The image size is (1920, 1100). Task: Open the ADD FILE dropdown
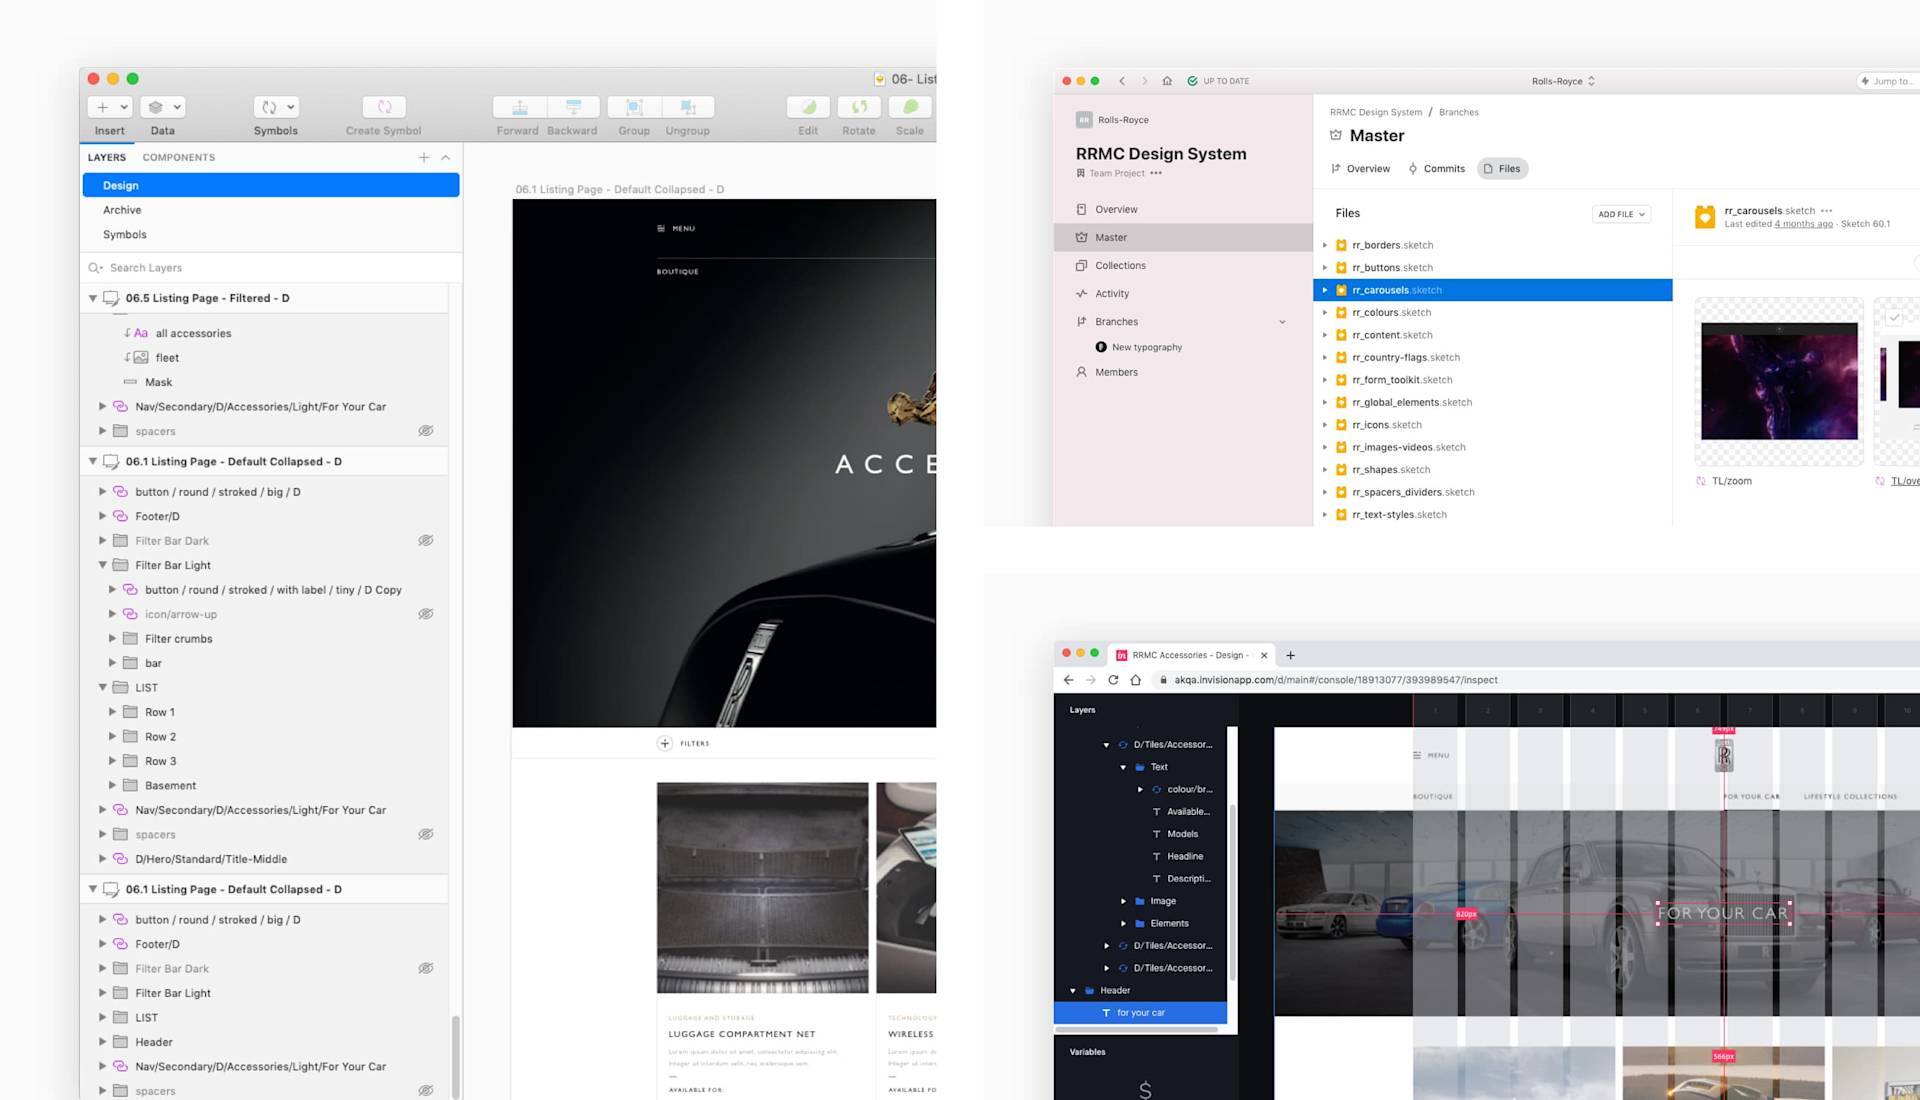tap(1621, 214)
